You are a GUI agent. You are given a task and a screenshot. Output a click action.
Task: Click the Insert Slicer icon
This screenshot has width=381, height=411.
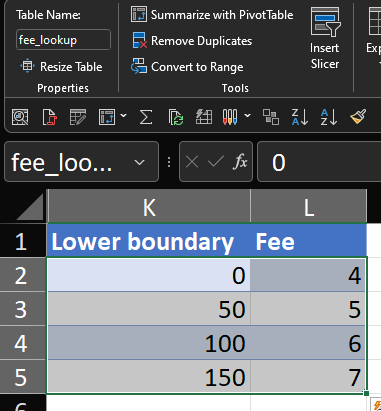325,38
